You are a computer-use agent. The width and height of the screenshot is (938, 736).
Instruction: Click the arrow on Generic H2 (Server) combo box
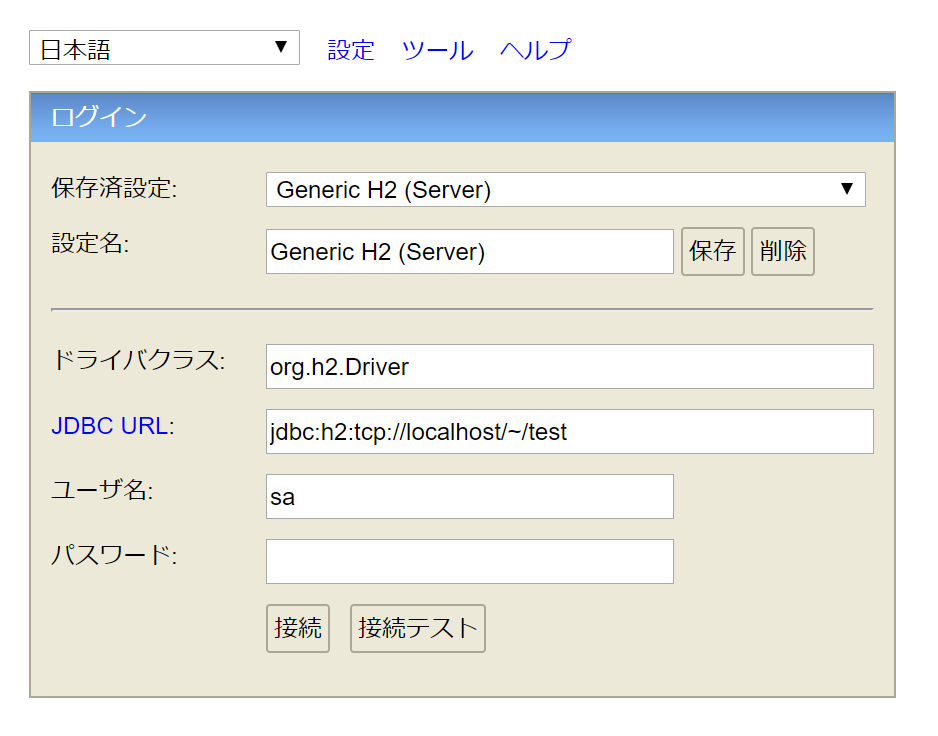[x=846, y=189]
